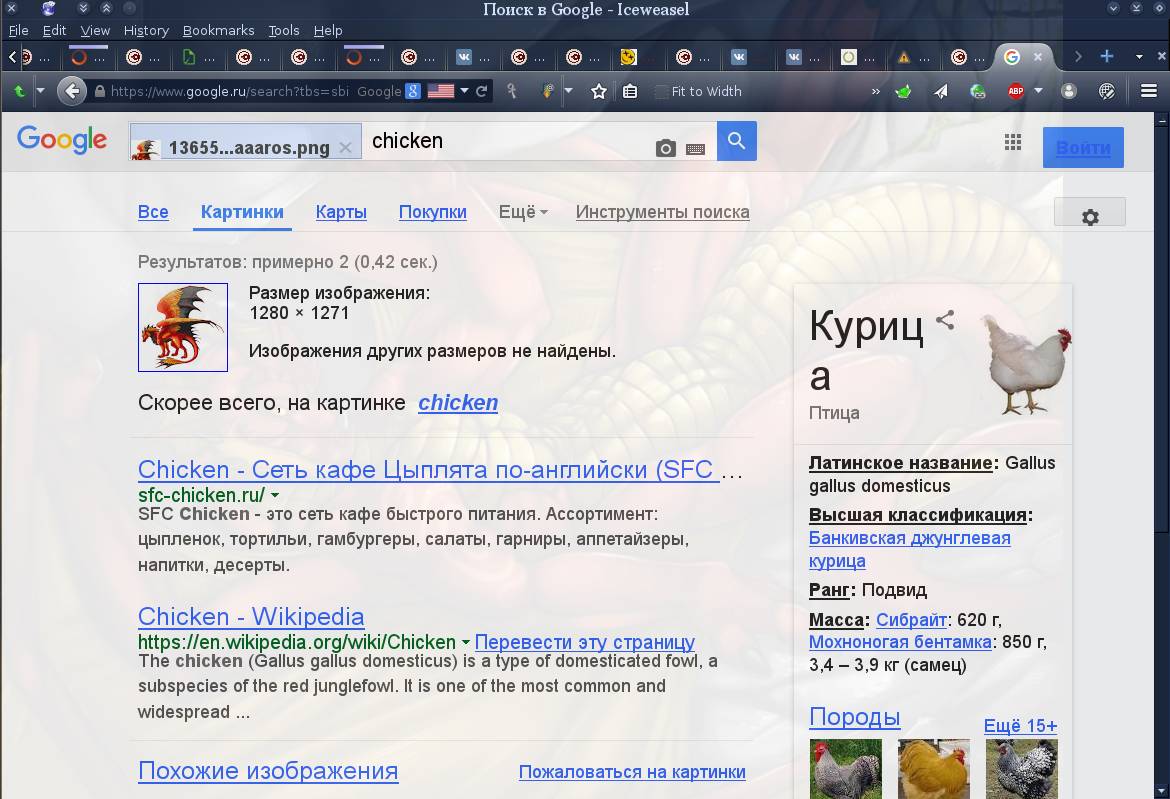Click the green bird toolbar icon
The height and width of the screenshot is (799, 1170).
click(903, 91)
